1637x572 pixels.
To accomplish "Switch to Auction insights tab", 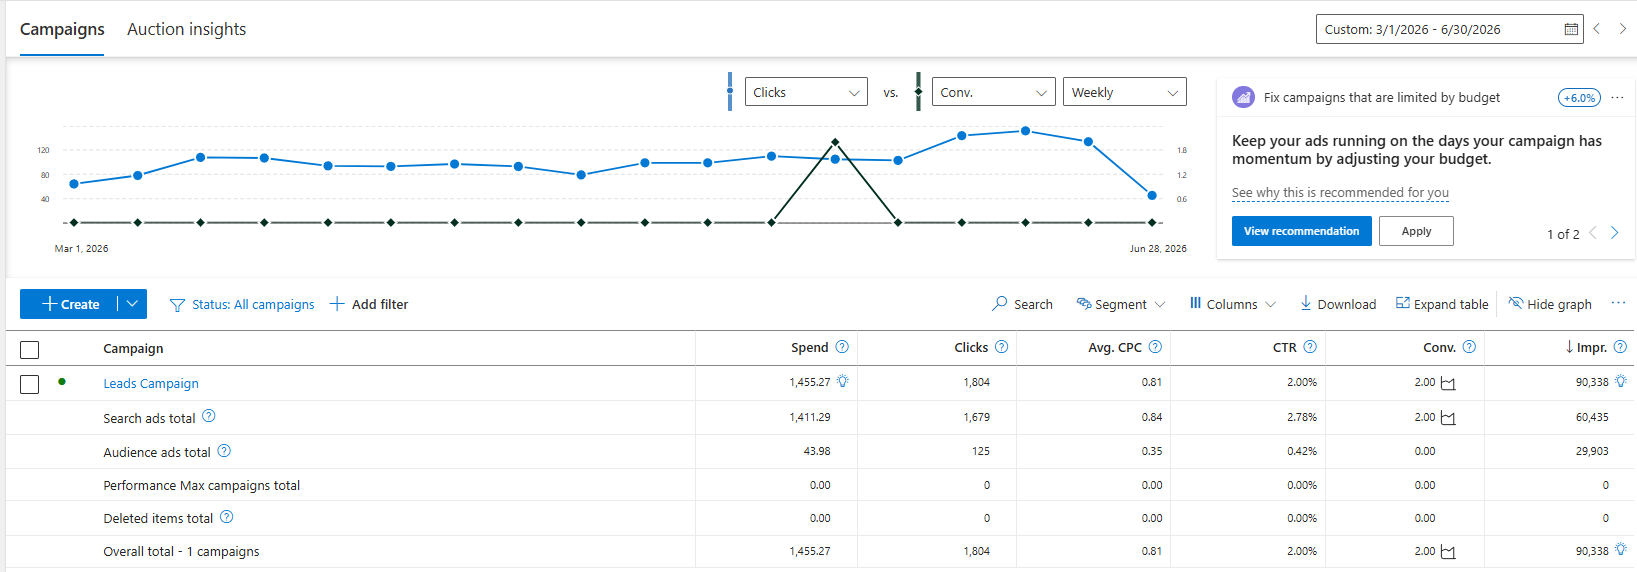I will click(x=186, y=29).
